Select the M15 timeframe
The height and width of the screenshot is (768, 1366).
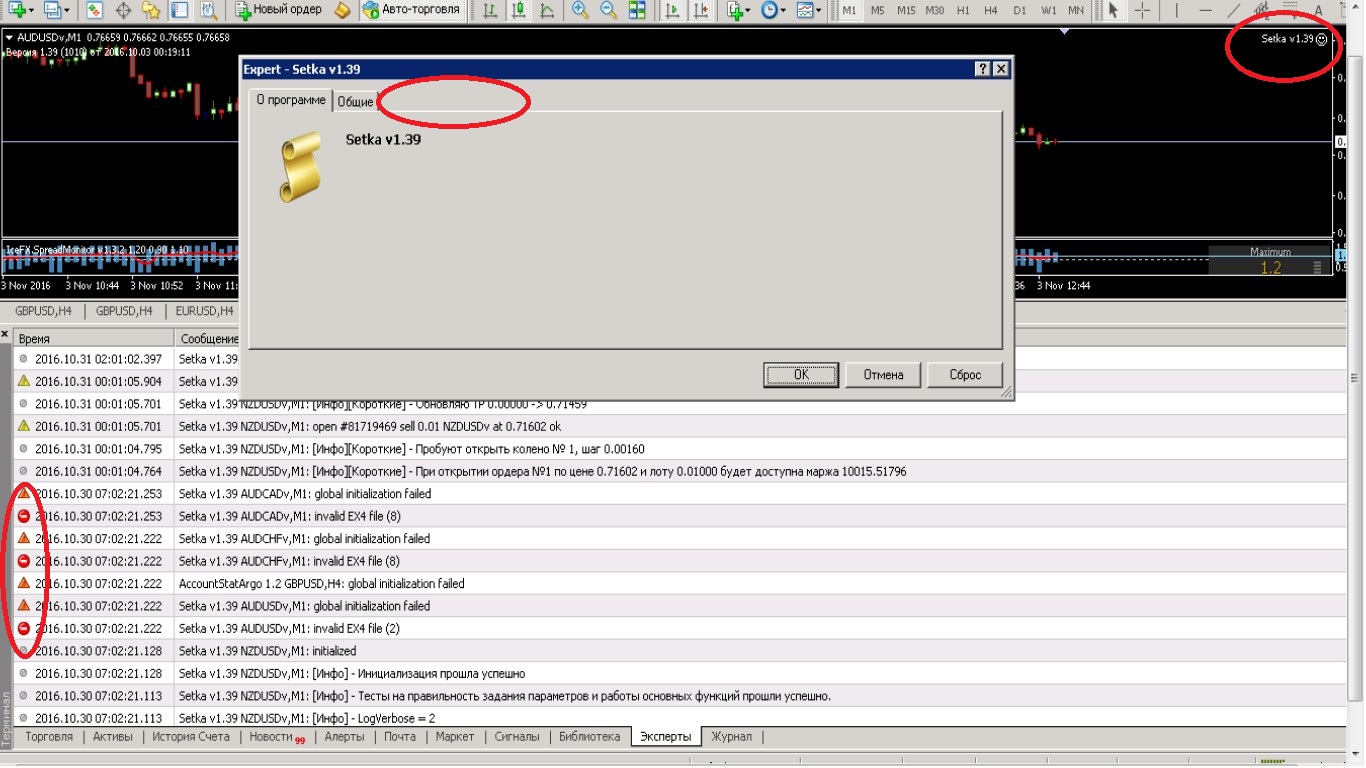(906, 10)
